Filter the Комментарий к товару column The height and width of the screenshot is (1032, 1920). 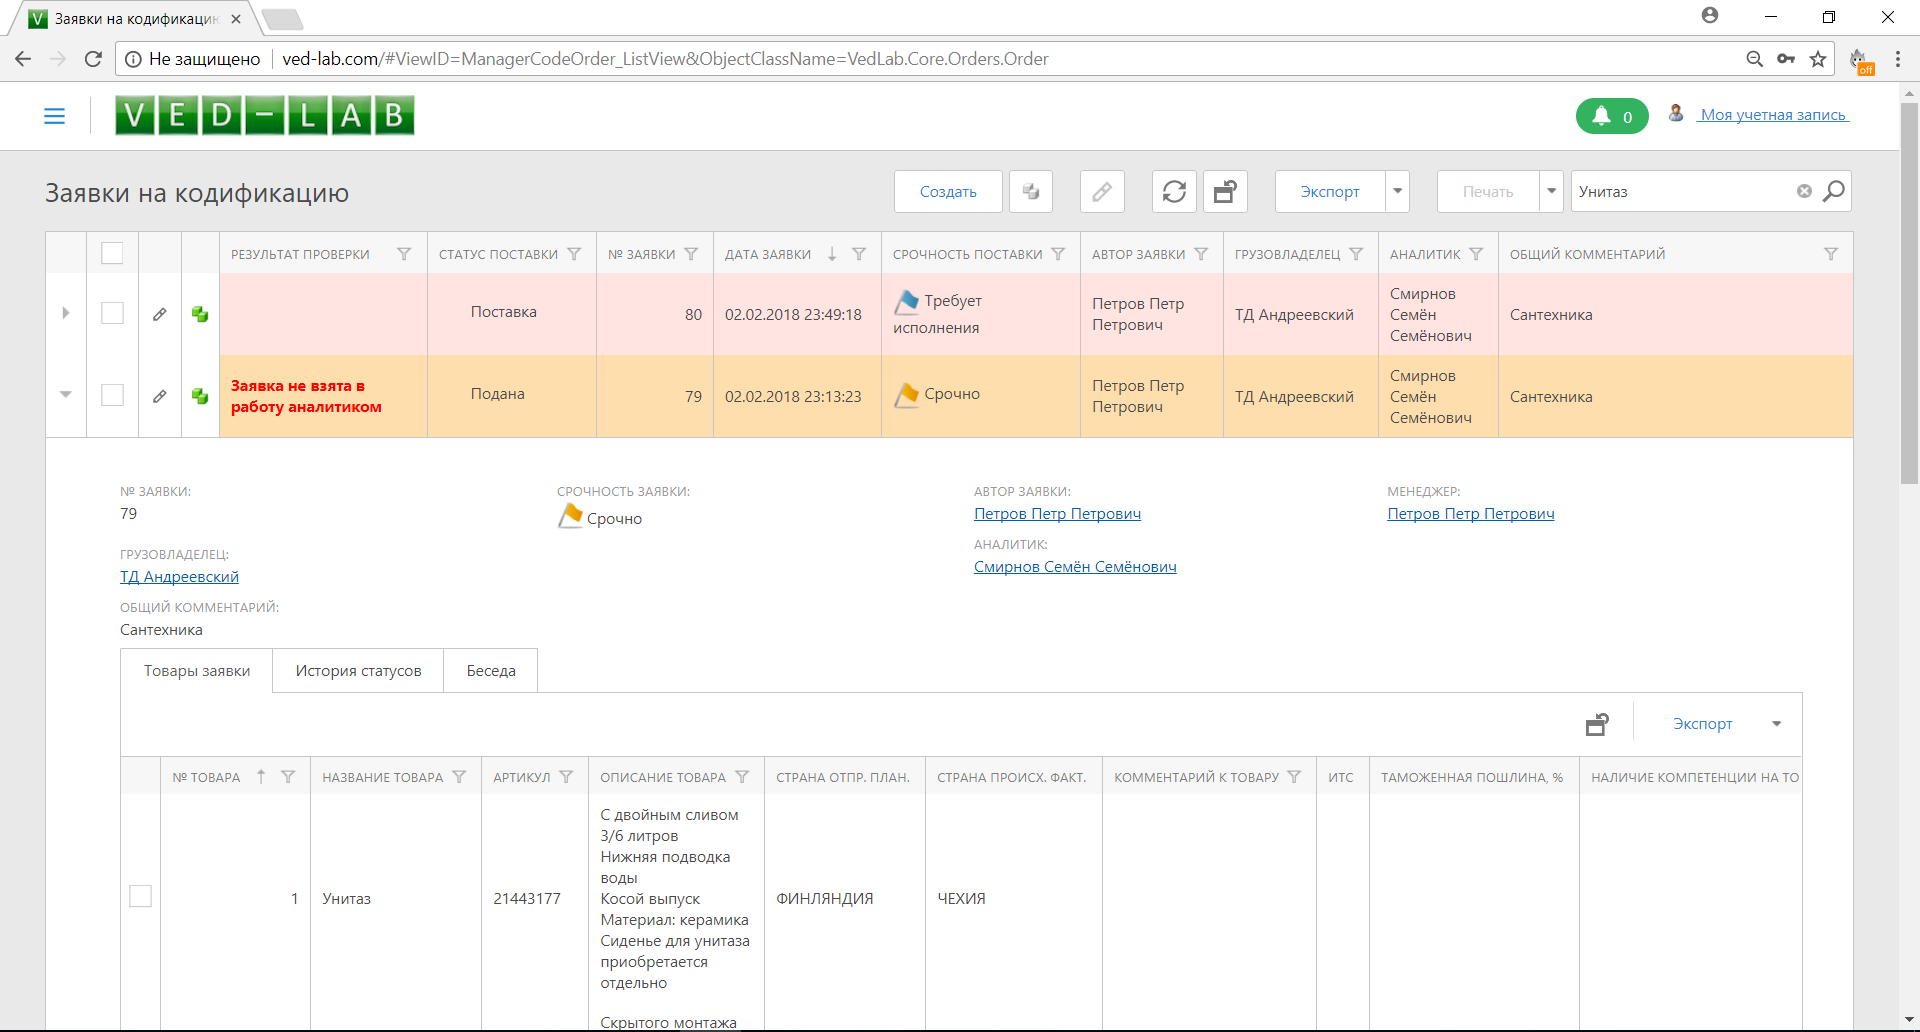(1294, 777)
